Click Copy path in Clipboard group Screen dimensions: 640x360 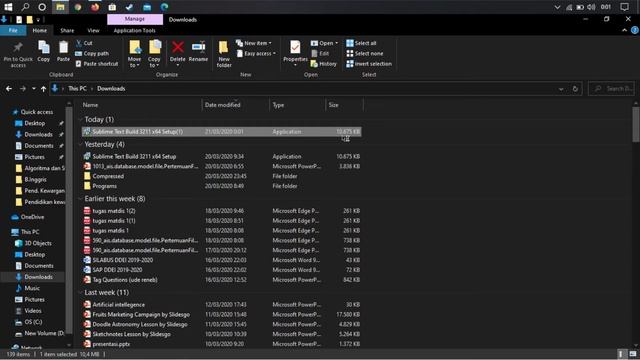(x=92, y=53)
